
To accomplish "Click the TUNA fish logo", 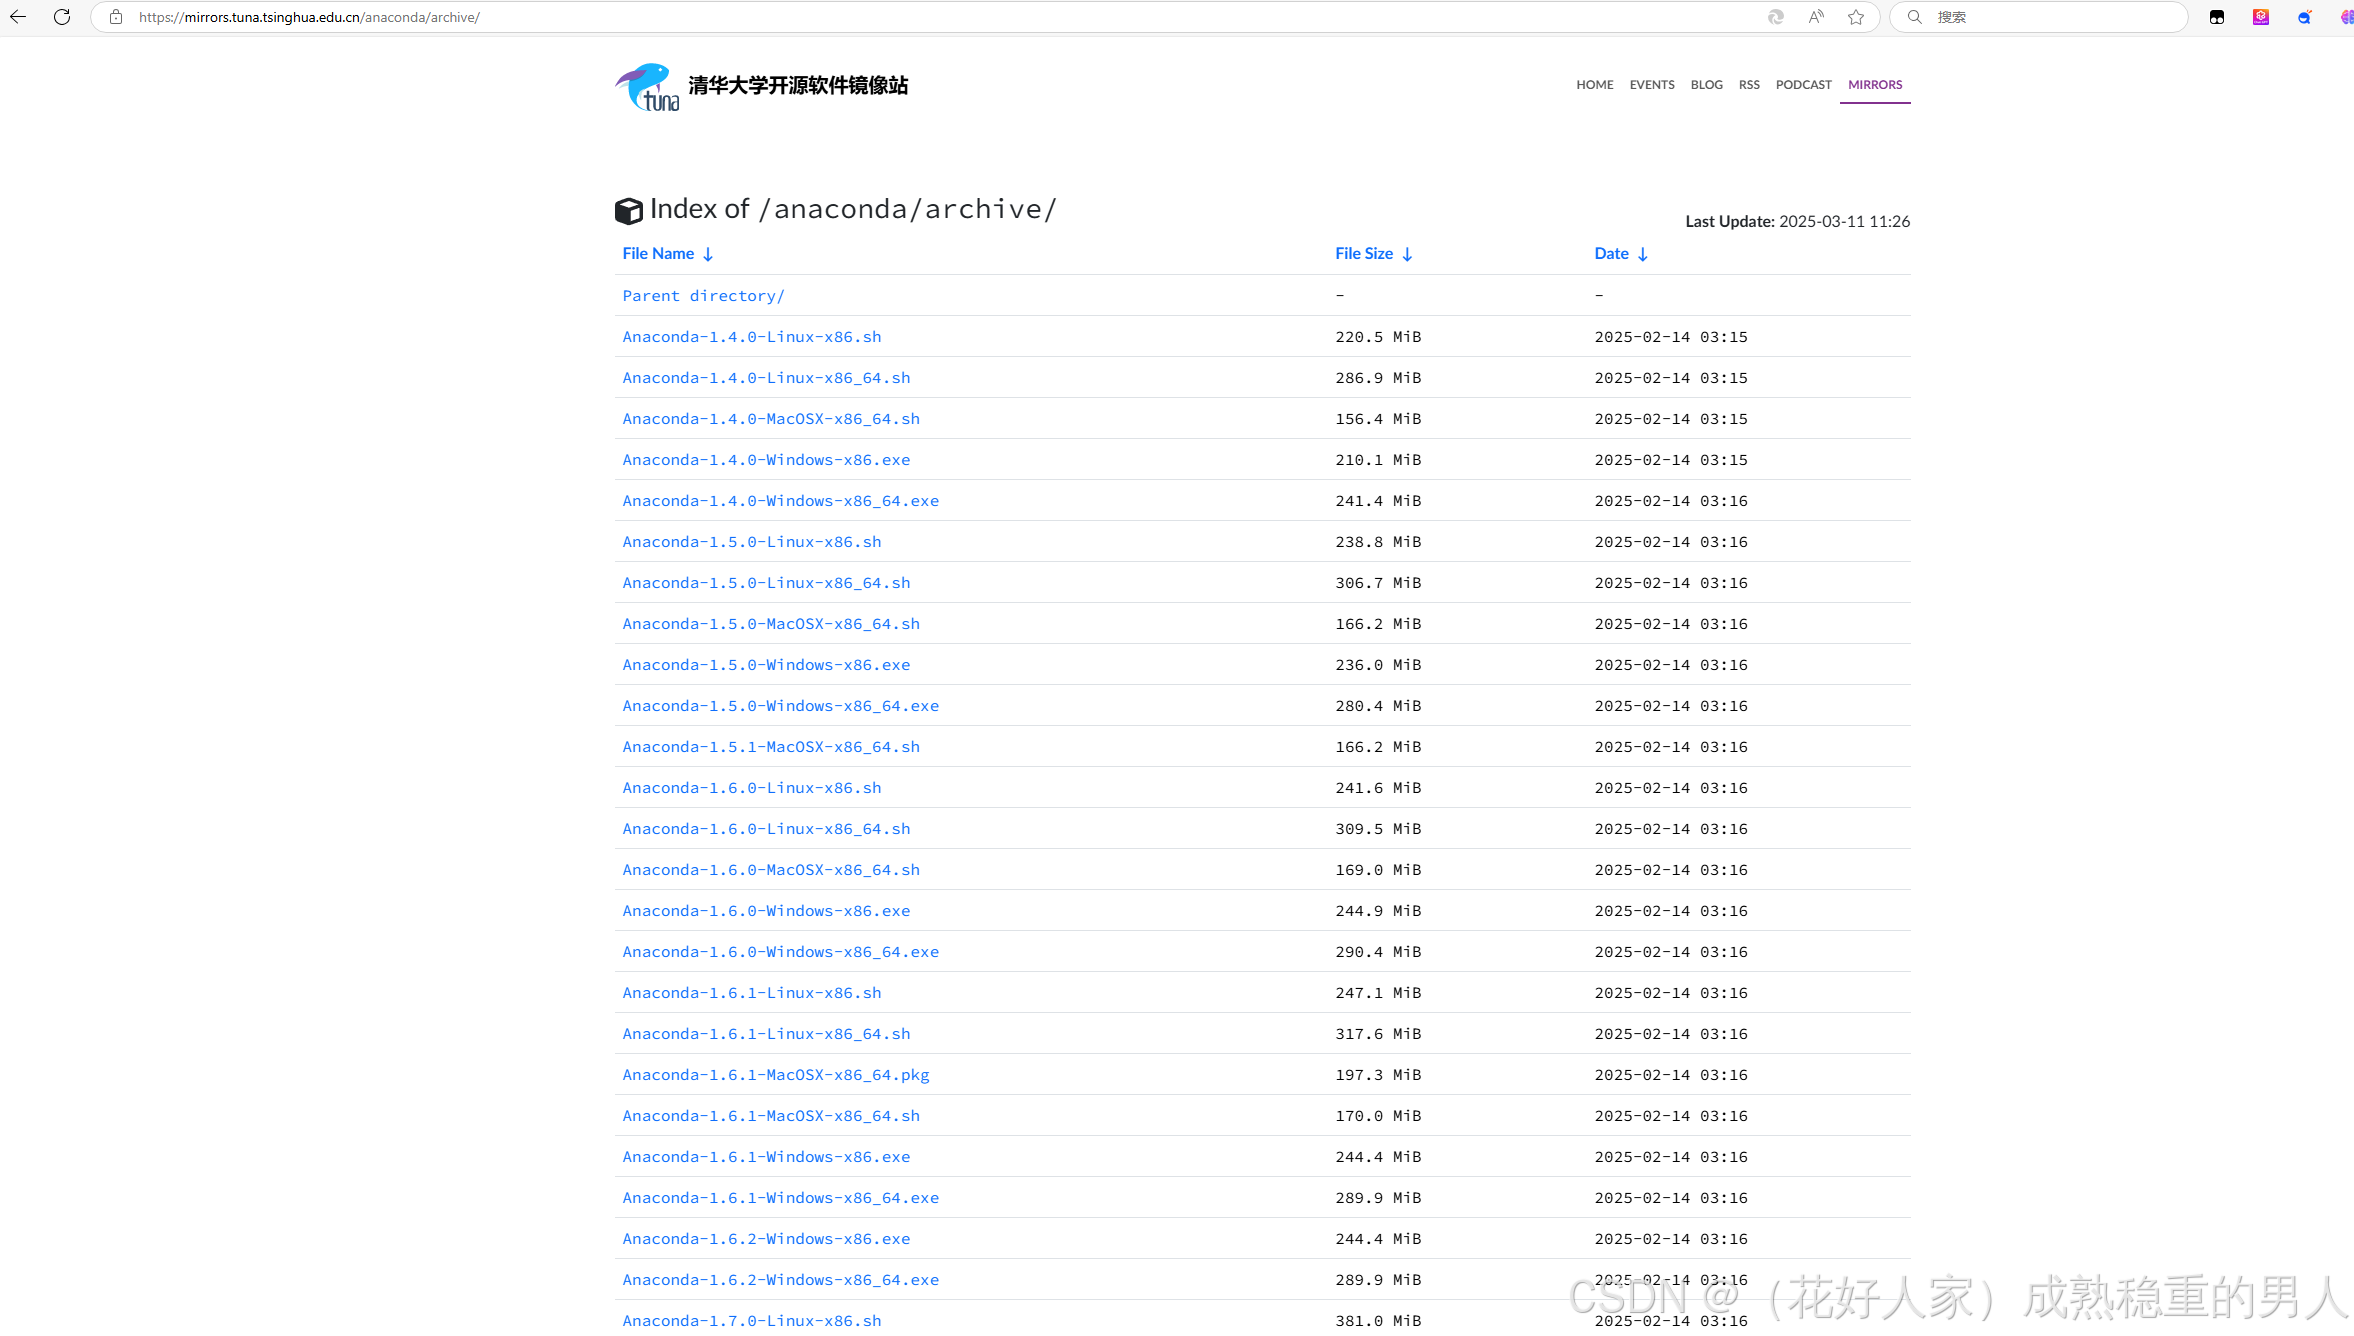I will tap(647, 87).
